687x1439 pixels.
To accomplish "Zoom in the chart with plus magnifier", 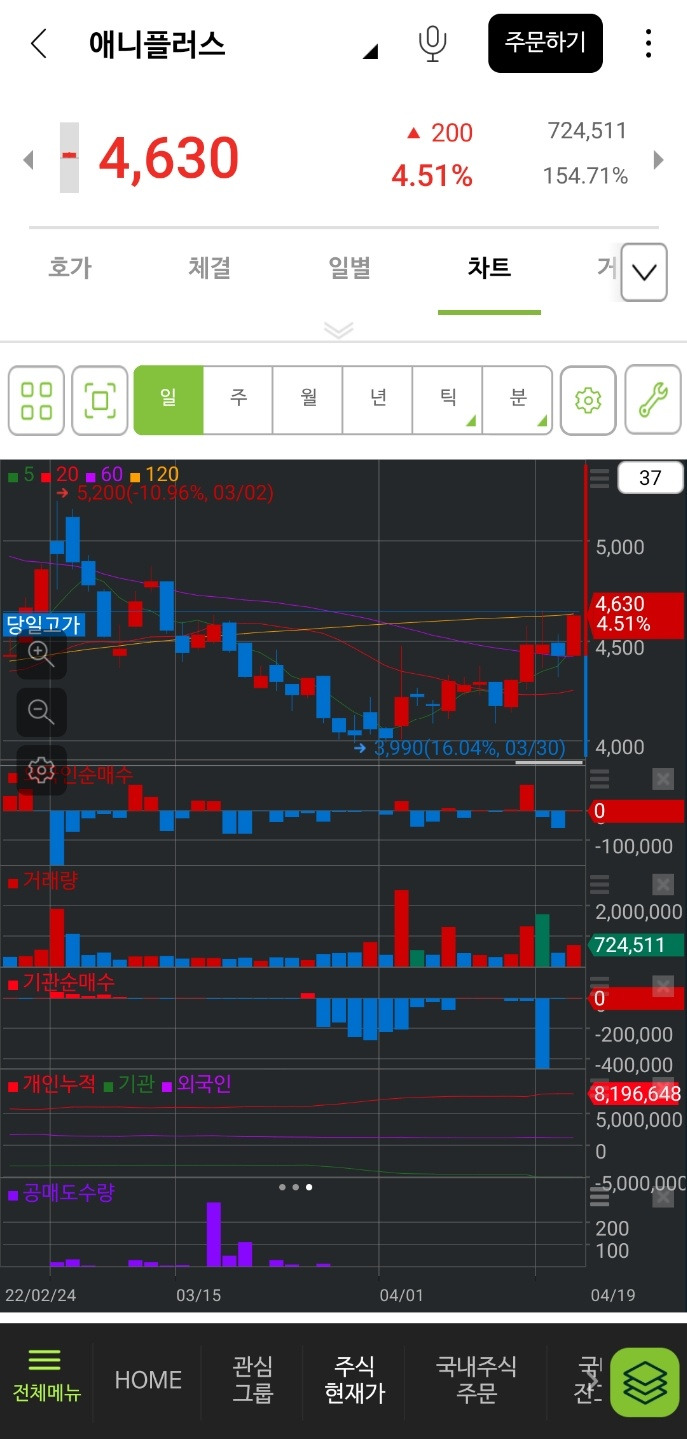I will (x=41, y=654).
